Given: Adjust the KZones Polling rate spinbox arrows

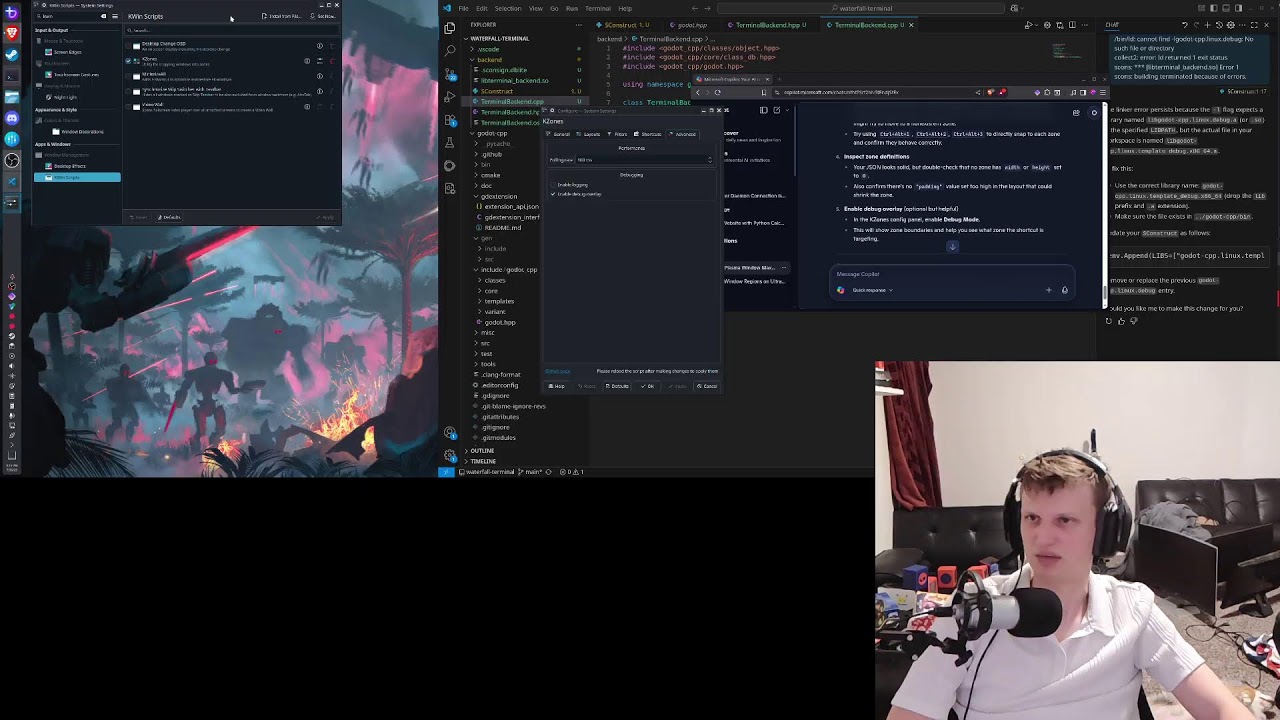Looking at the screenshot, I should pos(710,160).
